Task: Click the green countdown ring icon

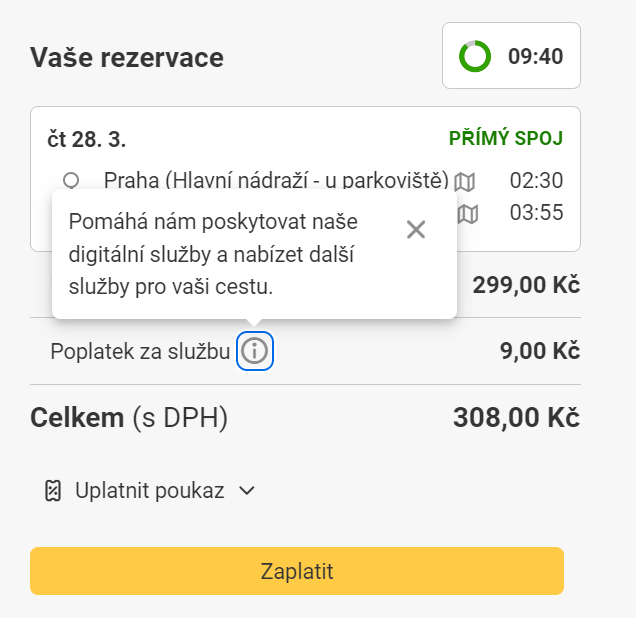Action: [475, 56]
